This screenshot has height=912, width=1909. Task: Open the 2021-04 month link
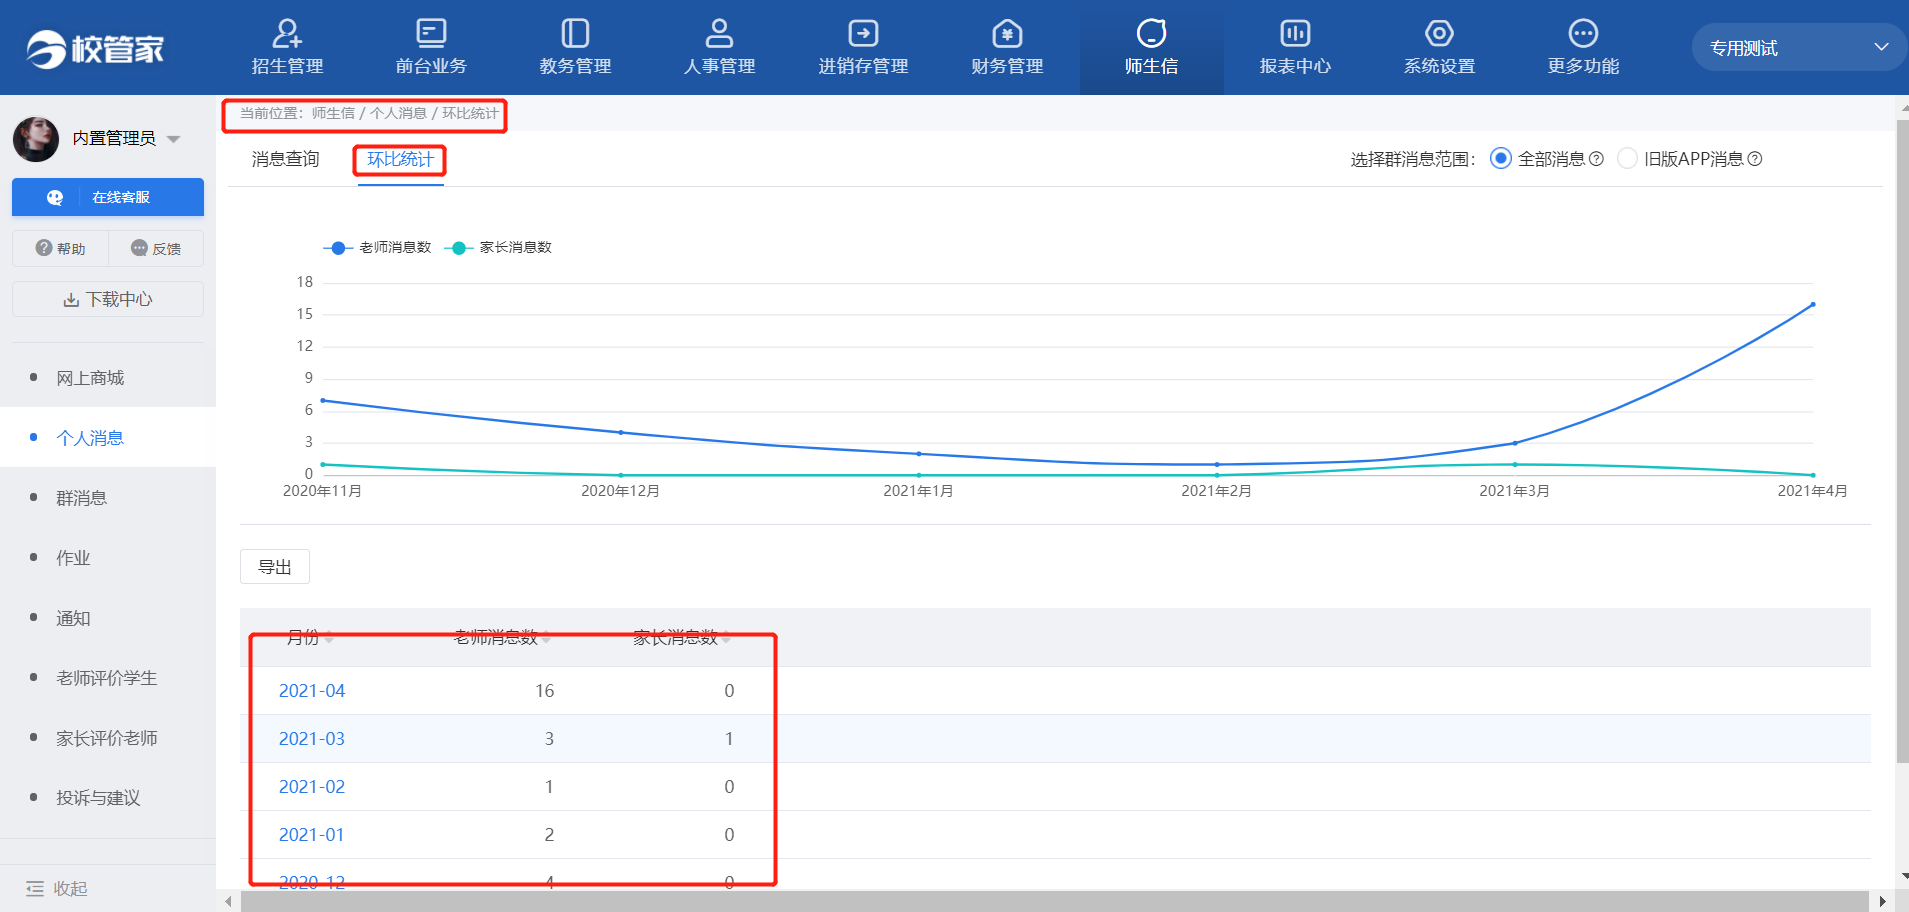312,691
